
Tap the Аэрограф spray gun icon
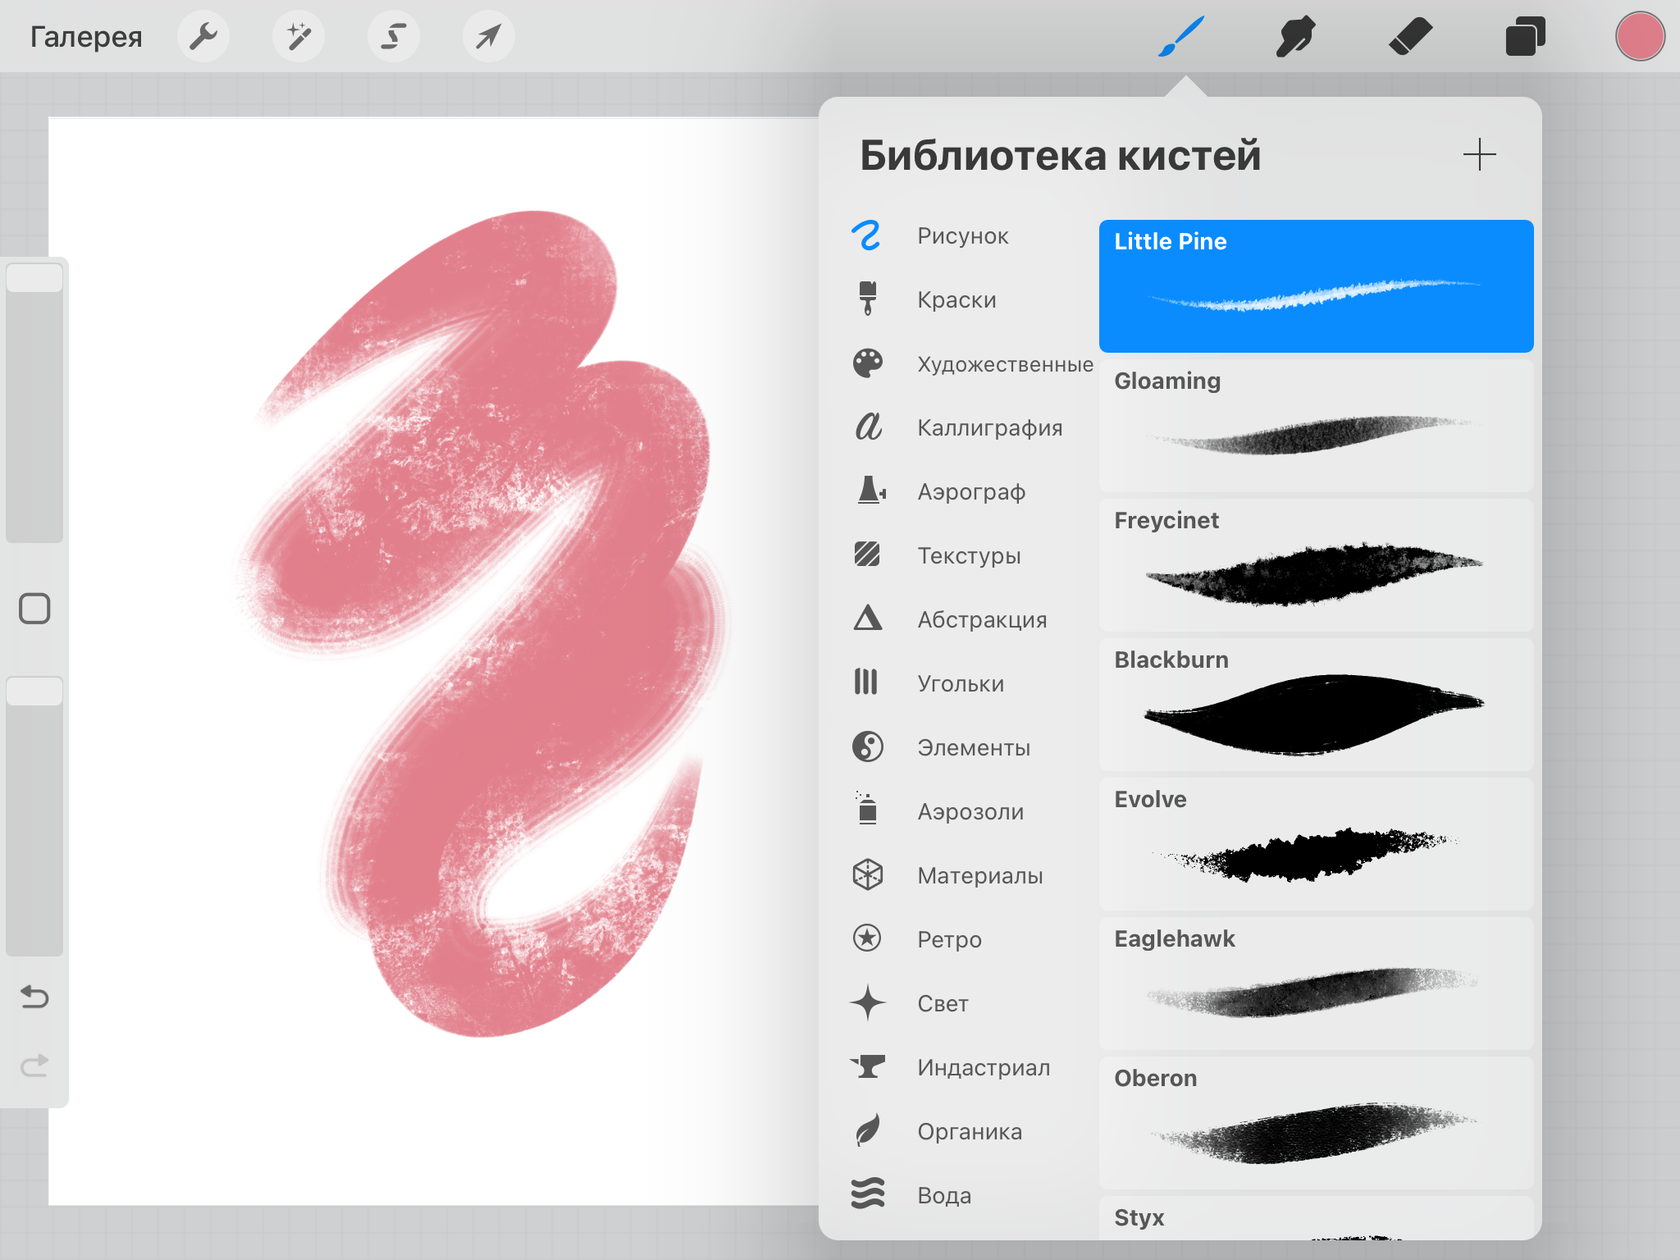pyautogui.click(x=870, y=491)
